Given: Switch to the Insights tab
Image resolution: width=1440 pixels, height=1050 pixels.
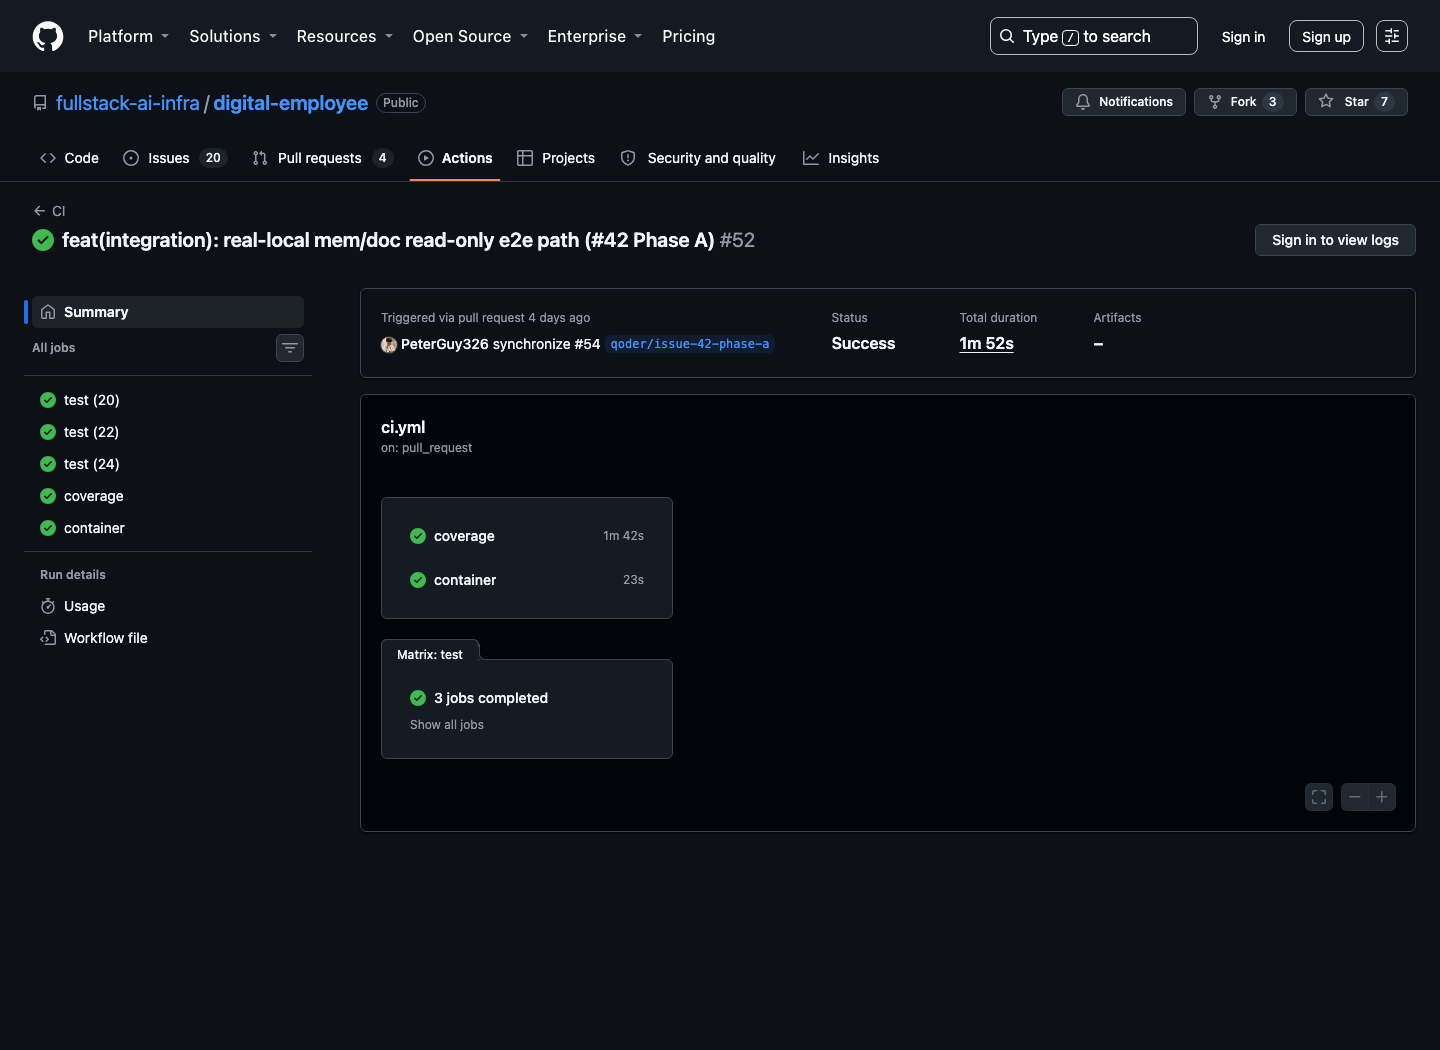Looking at the screenshot, I should tap(841, 158).
